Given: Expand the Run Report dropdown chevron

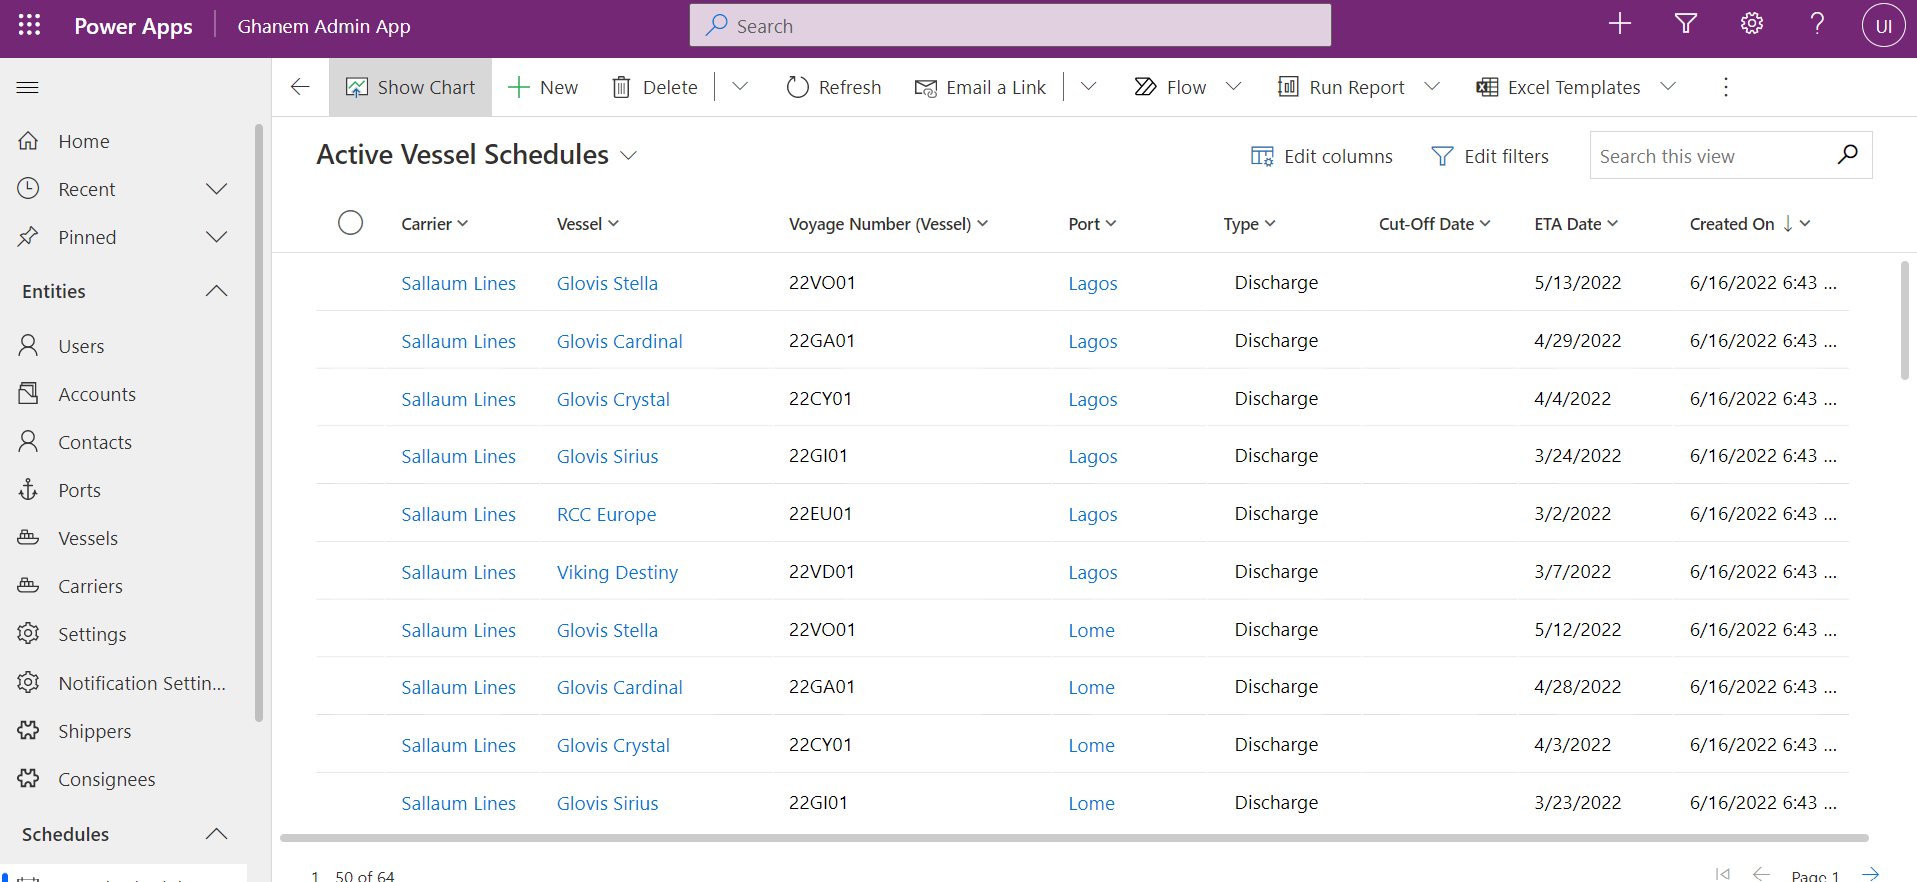Looking at the screenshot, I should (1432, 87).
